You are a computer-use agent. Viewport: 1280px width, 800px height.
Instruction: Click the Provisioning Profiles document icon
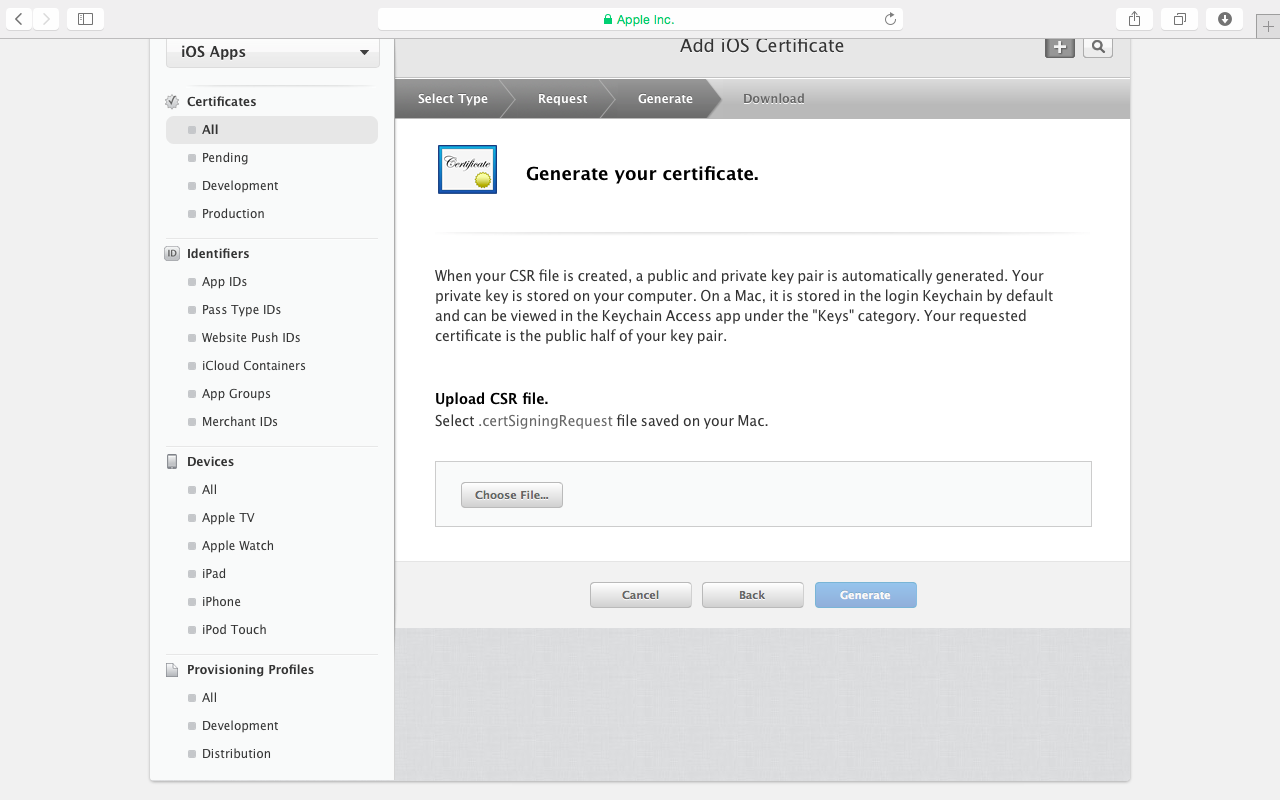[x=172, y=669]
